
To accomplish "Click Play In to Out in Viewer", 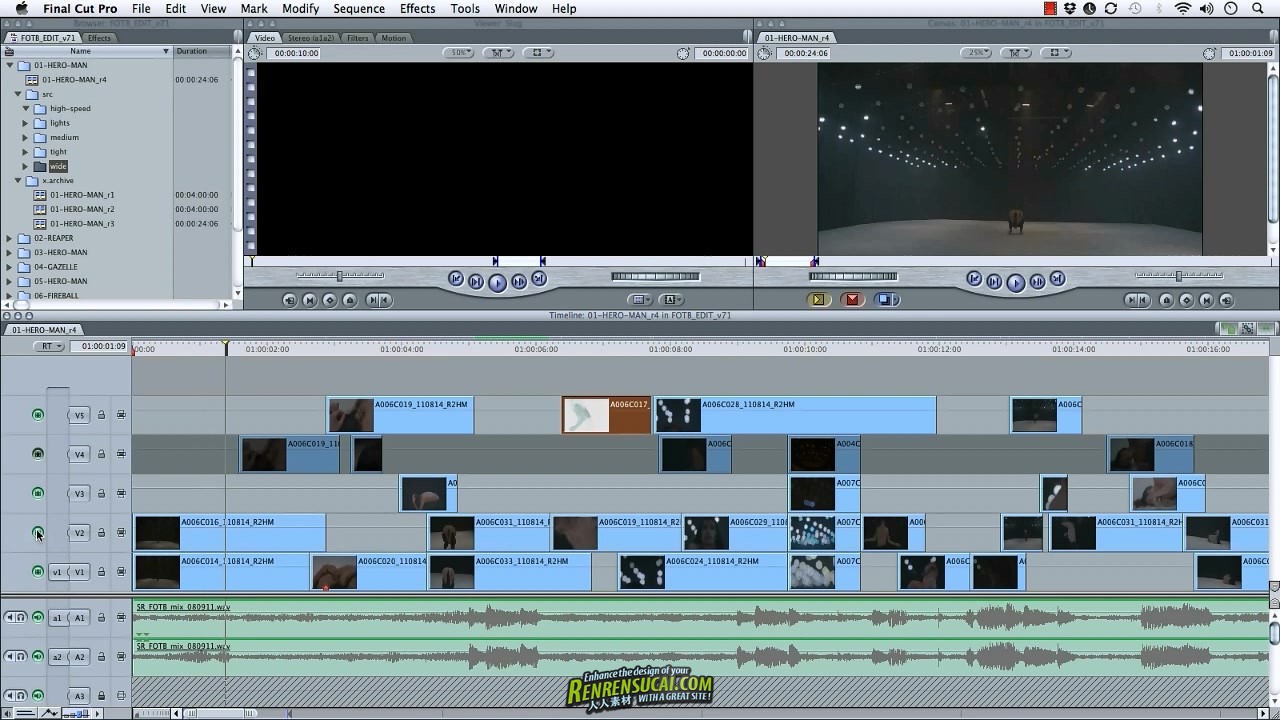I will 476,282.
